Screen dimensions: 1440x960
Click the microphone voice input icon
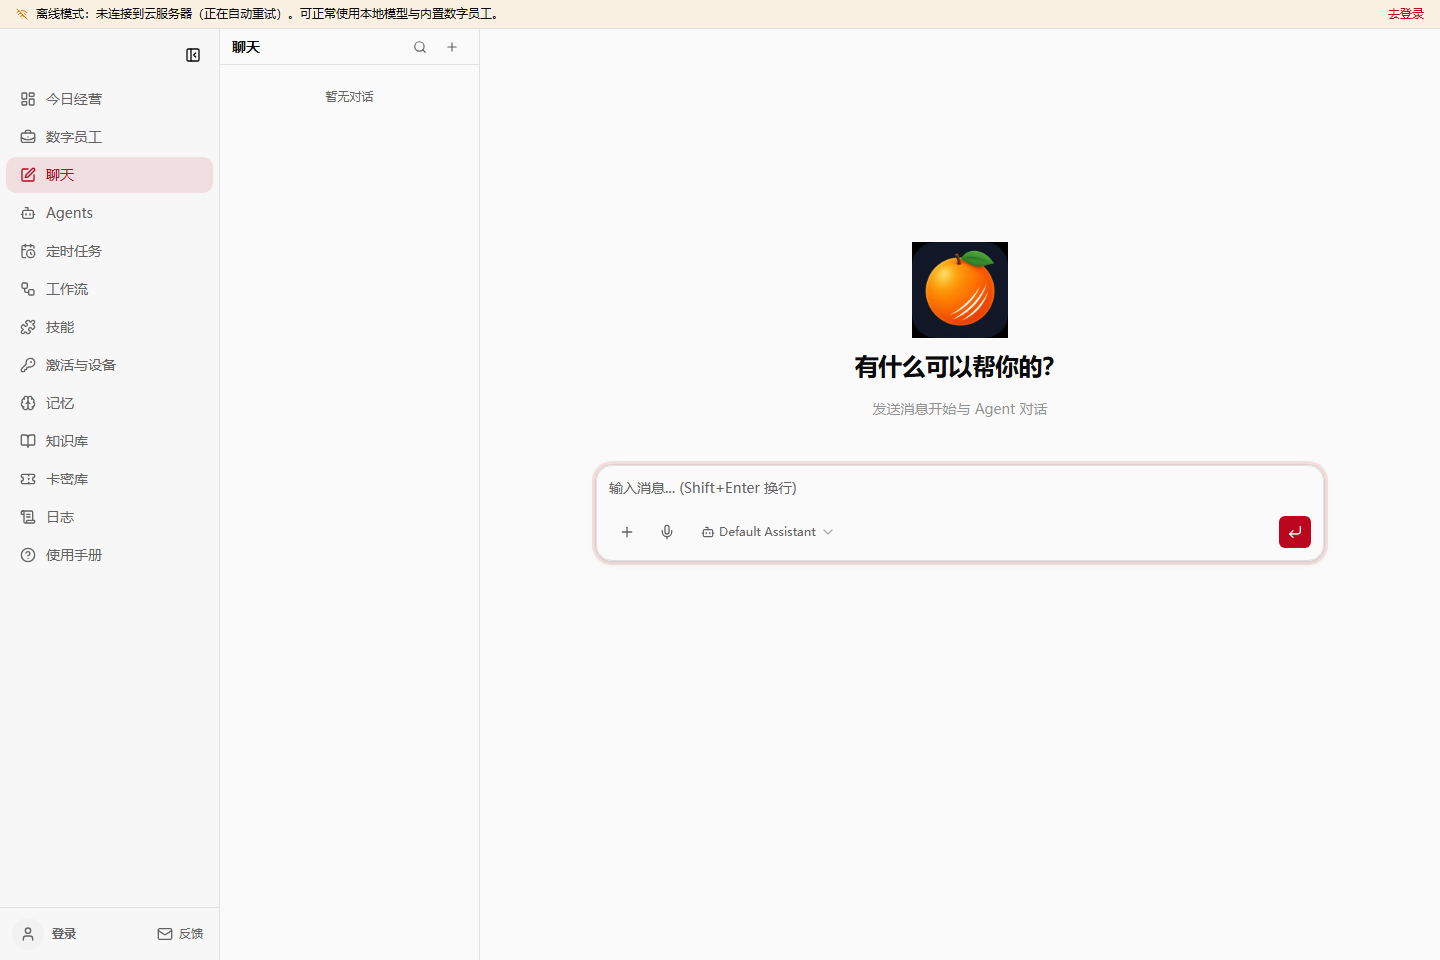tap(667, 532)
